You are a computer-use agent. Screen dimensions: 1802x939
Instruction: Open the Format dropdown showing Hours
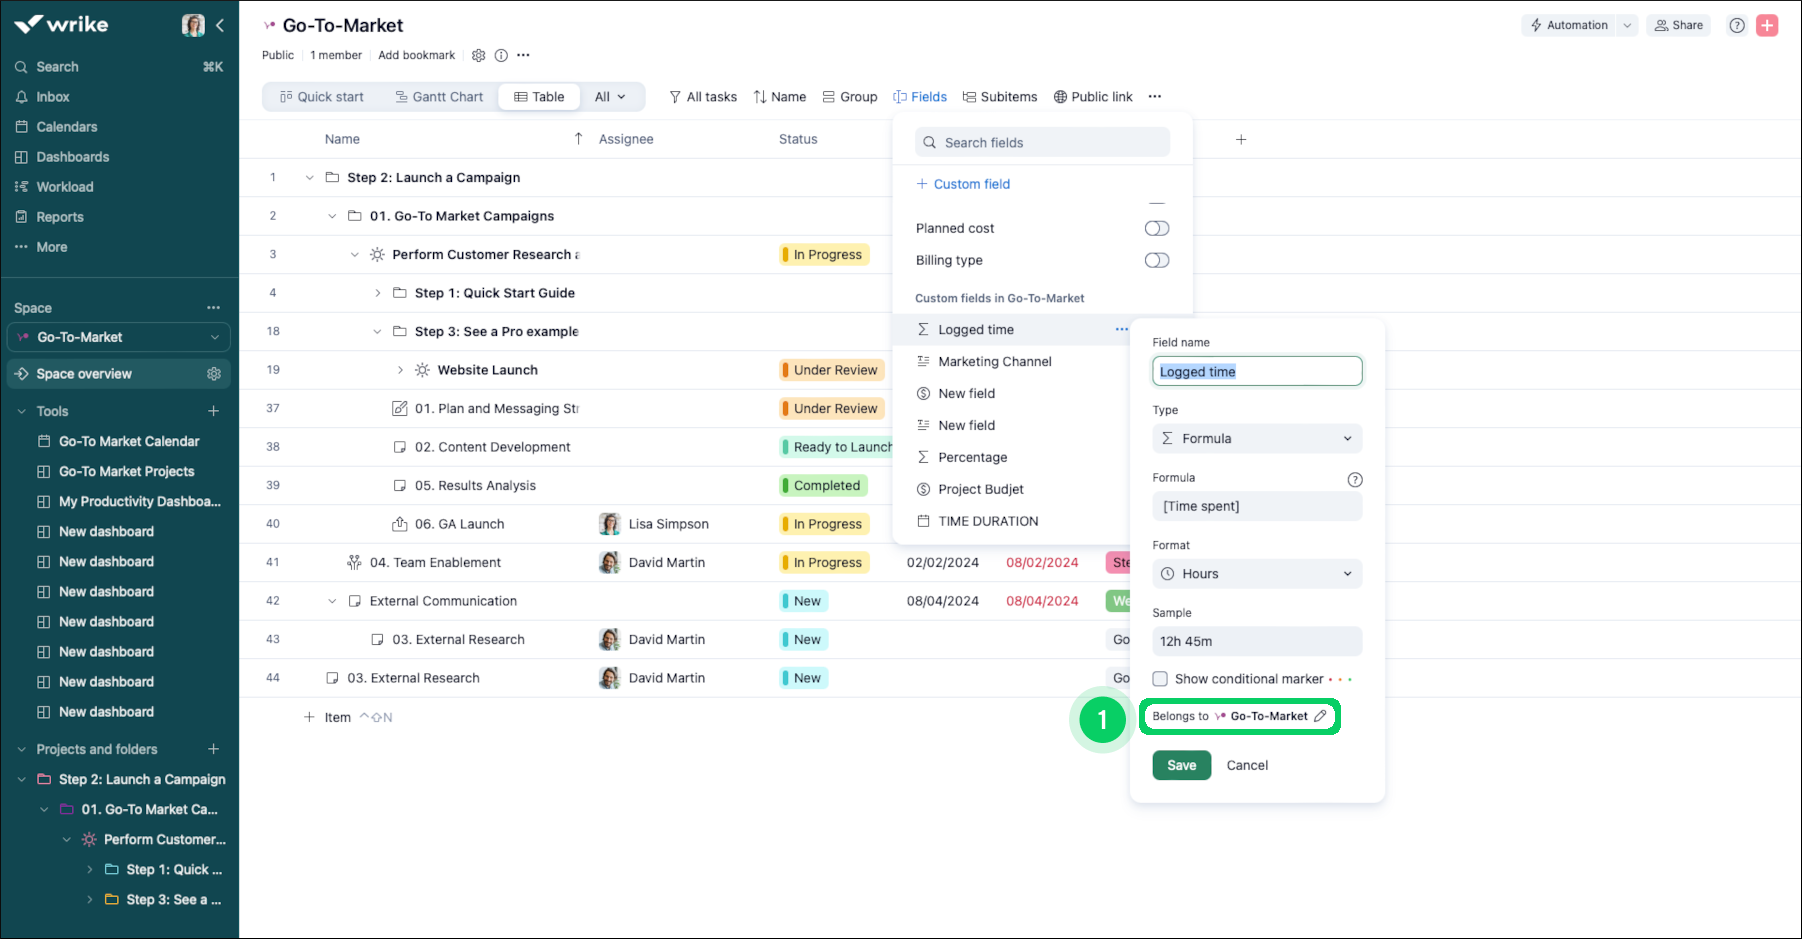pyautogui.click(x=1256, y=574)
